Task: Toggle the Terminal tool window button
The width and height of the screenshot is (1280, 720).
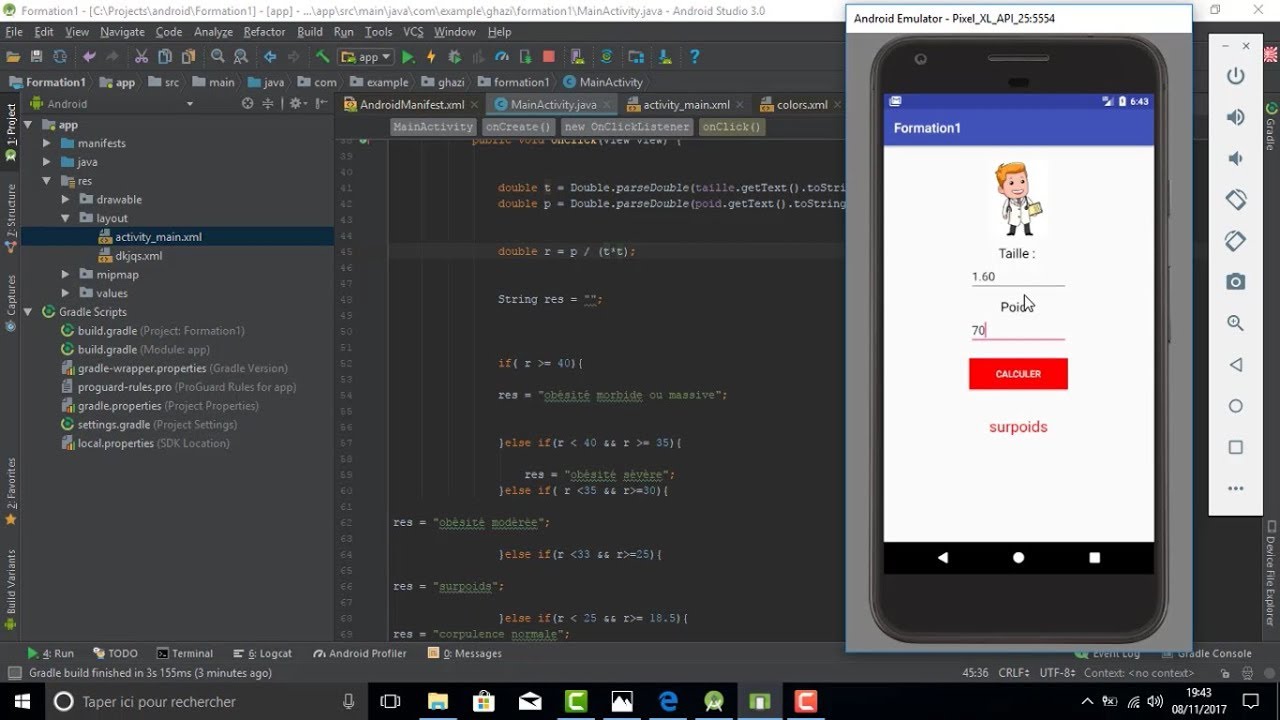Action: [x=183, y=653]
